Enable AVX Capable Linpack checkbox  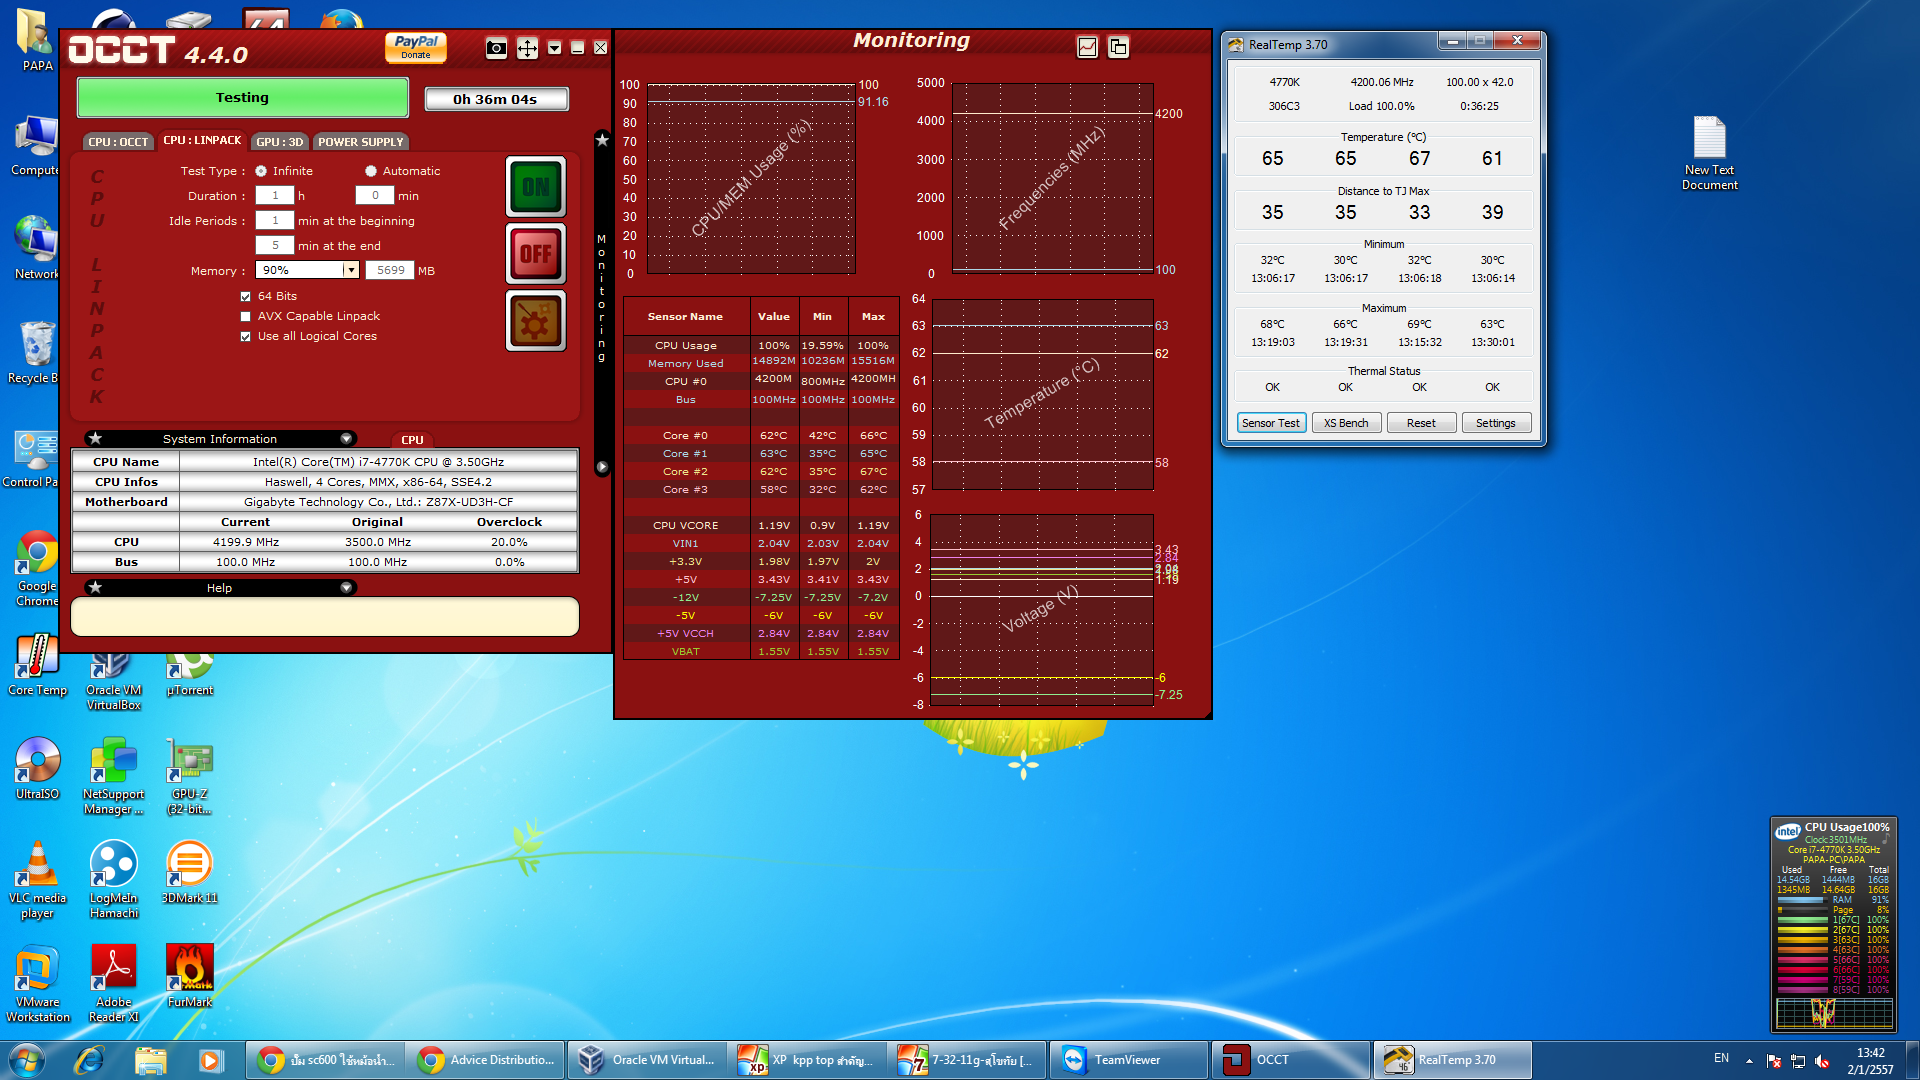click(x=246, y=316)
